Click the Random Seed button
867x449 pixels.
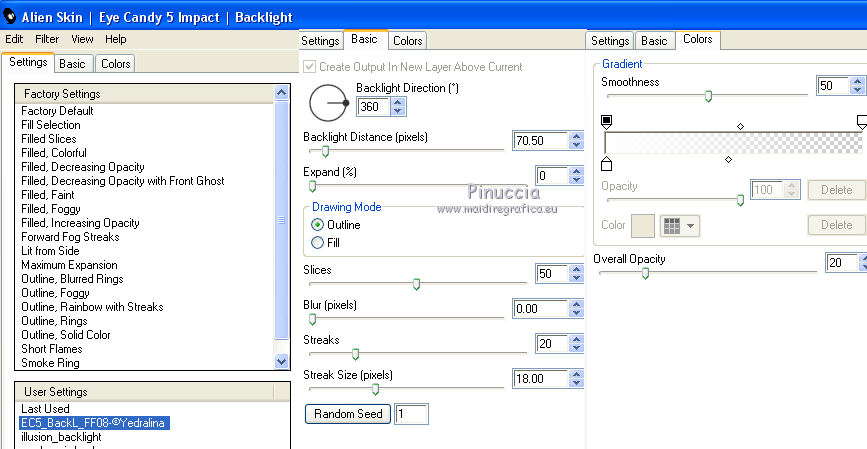tap(348, 414)
